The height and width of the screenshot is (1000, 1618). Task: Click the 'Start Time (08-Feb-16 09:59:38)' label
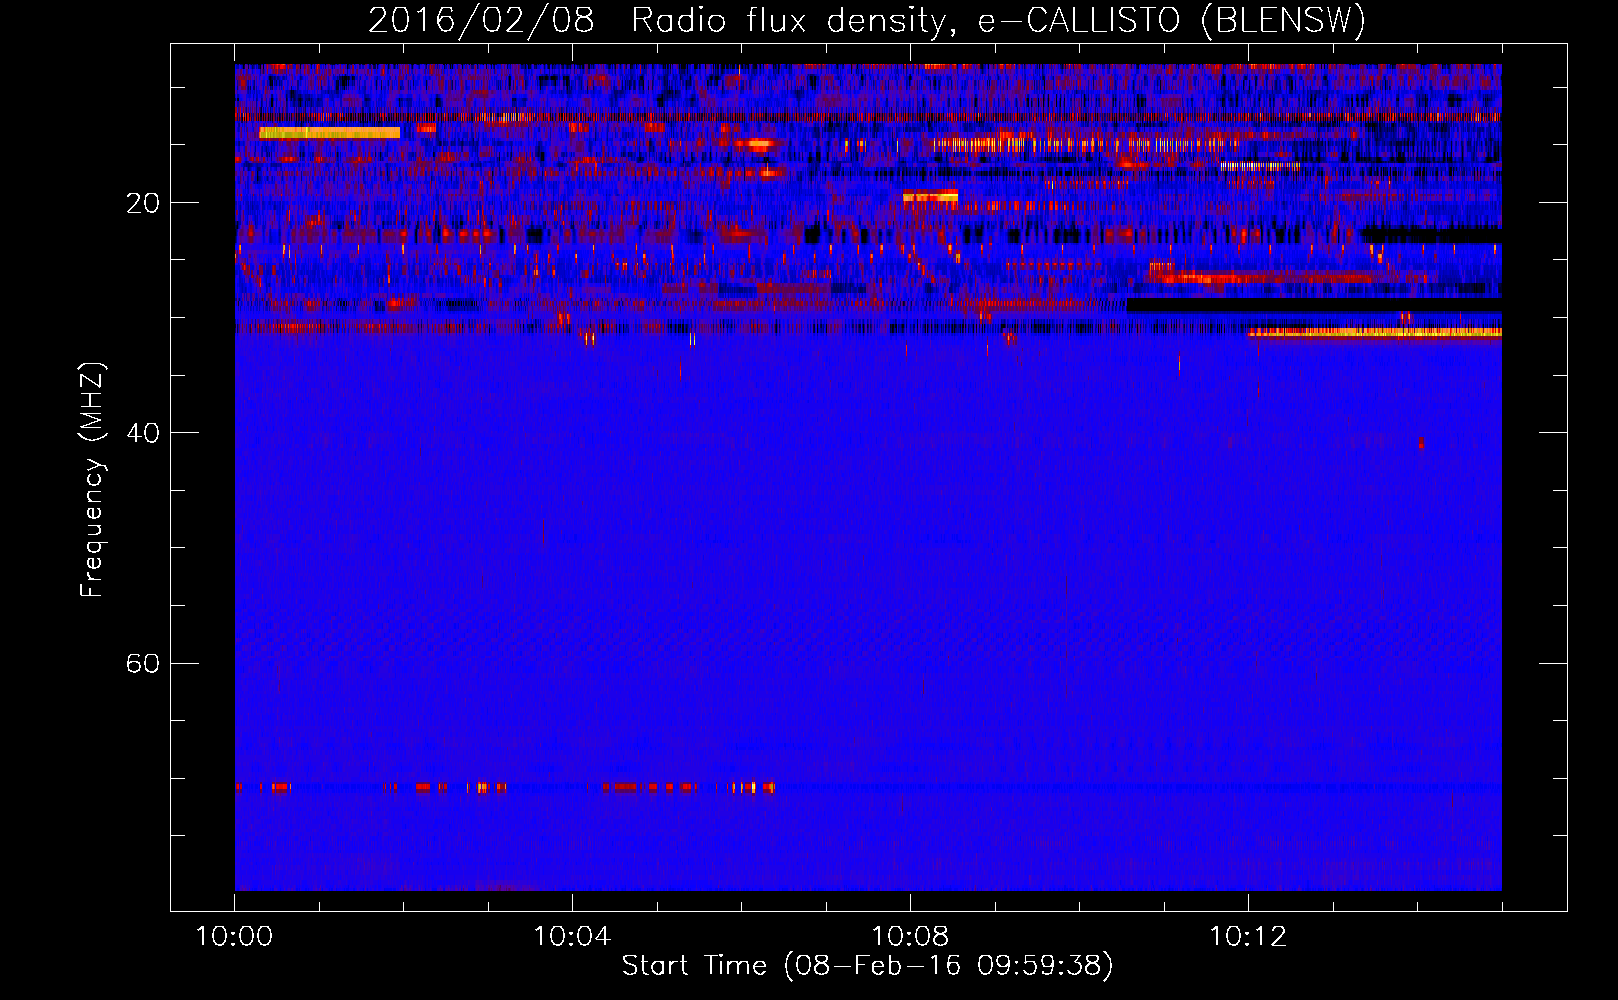[x=867, y=966]
